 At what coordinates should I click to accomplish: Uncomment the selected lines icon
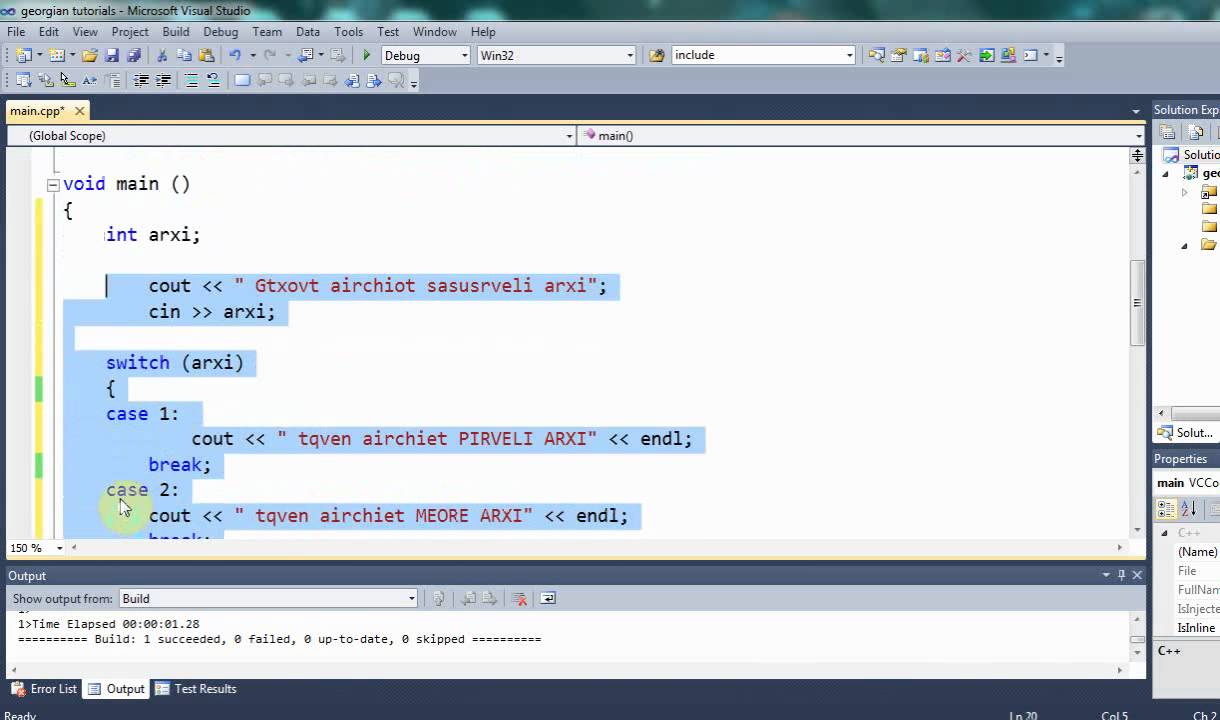[x=214, y=80]
